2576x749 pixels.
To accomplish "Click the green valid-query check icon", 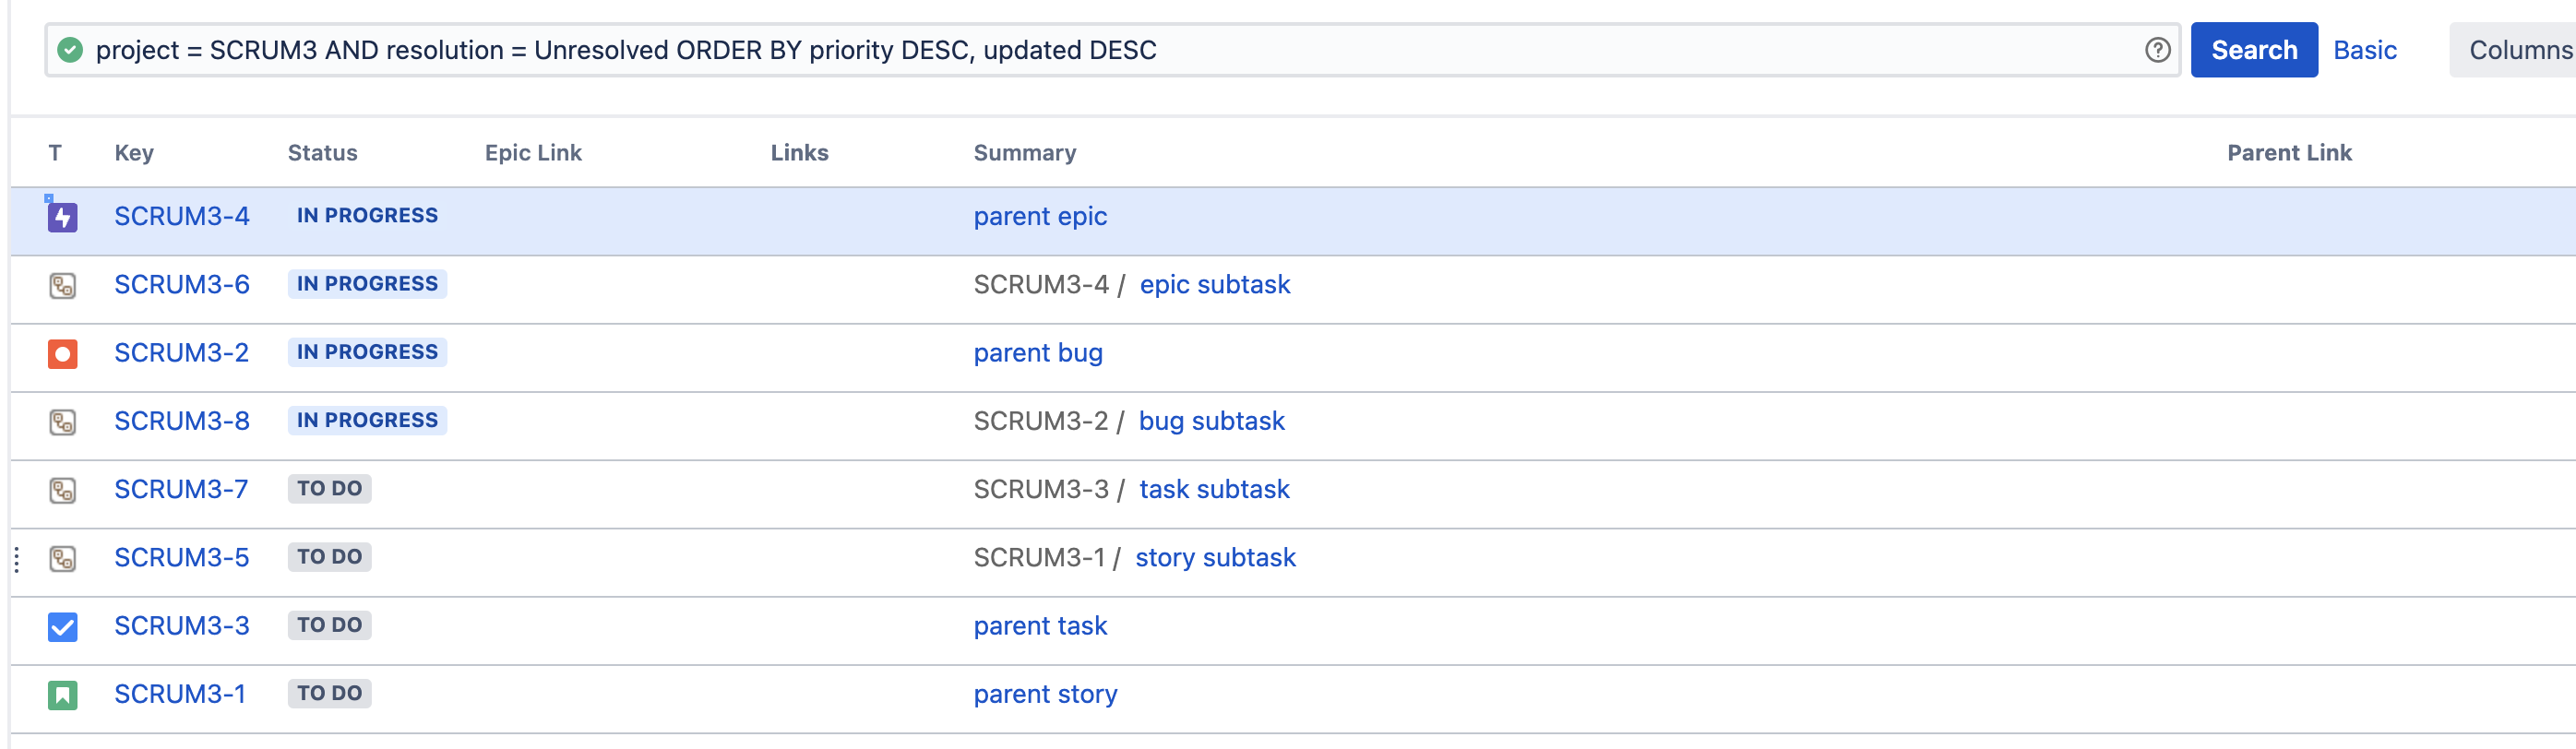I will (x=70, y=50).
